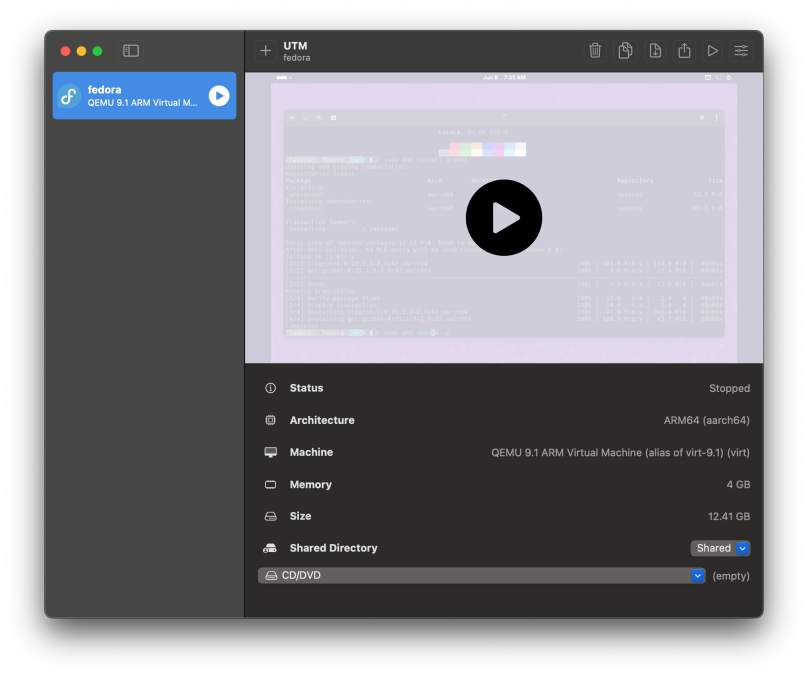Click the "Memory" label
Screen dimensions: 808x677
pos(311,484)
